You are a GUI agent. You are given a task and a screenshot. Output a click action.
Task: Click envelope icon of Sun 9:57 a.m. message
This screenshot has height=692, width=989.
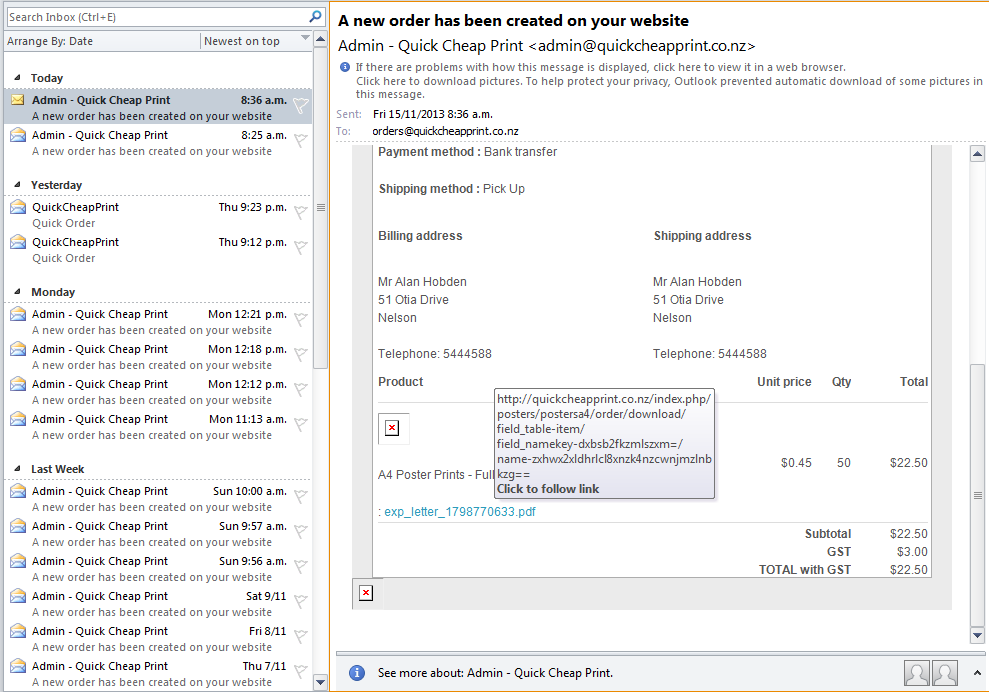(18, 525)
